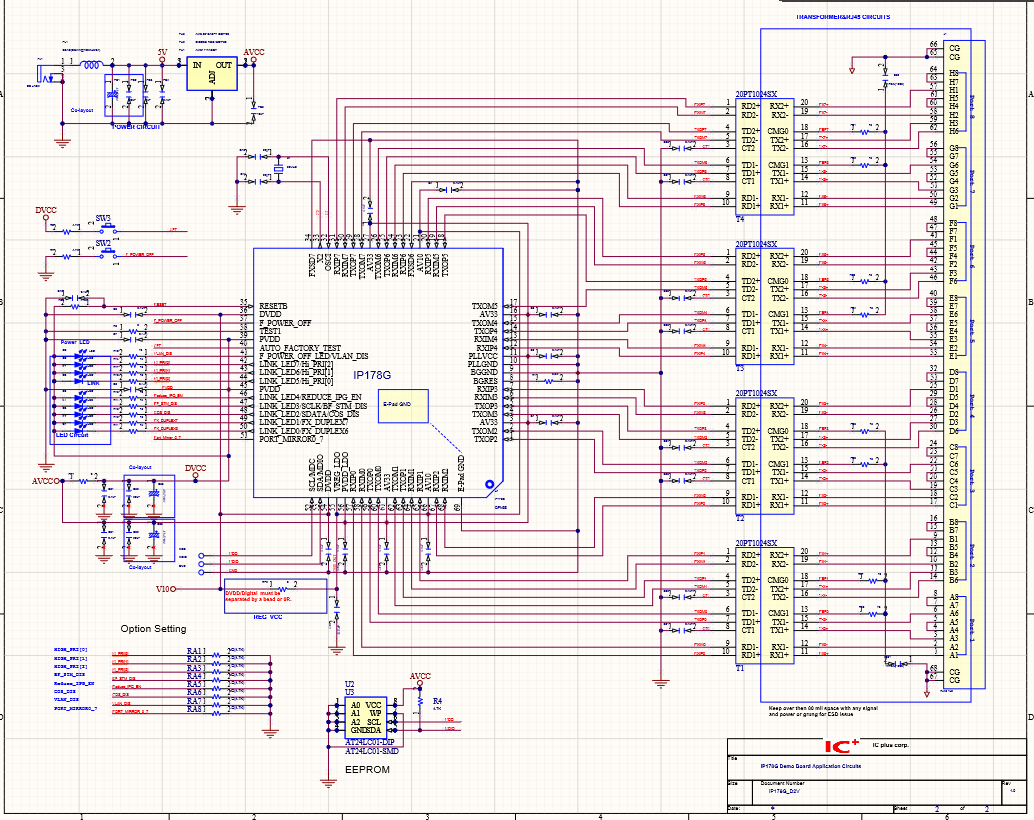Click the LINK_LED1/FX_DUPLEX7 pin name
The height and width of the screenshot is (820, 1034).
304,422
